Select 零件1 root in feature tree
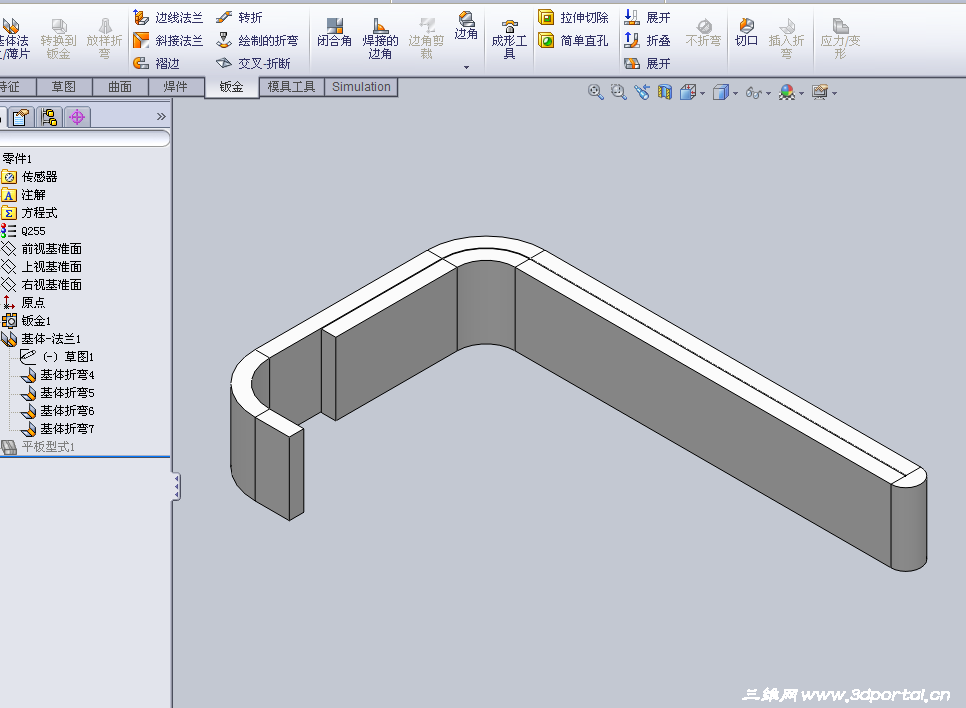This screenshot has height=708, width=966. pyautogui.click(x=17, y=158)
